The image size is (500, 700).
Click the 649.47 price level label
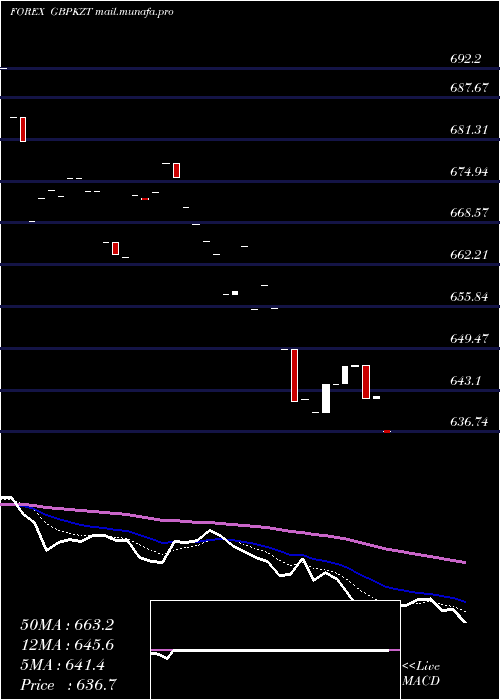(x=469, y=339)
